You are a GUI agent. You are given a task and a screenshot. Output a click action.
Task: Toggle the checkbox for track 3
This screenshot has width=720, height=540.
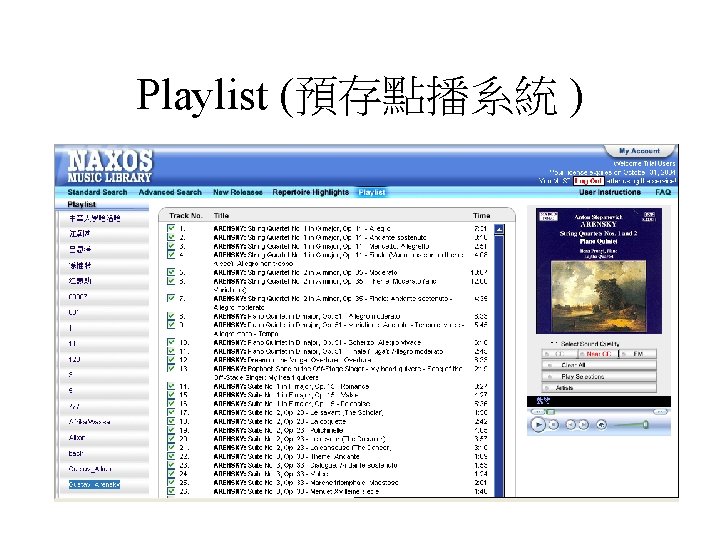(171, 246)
